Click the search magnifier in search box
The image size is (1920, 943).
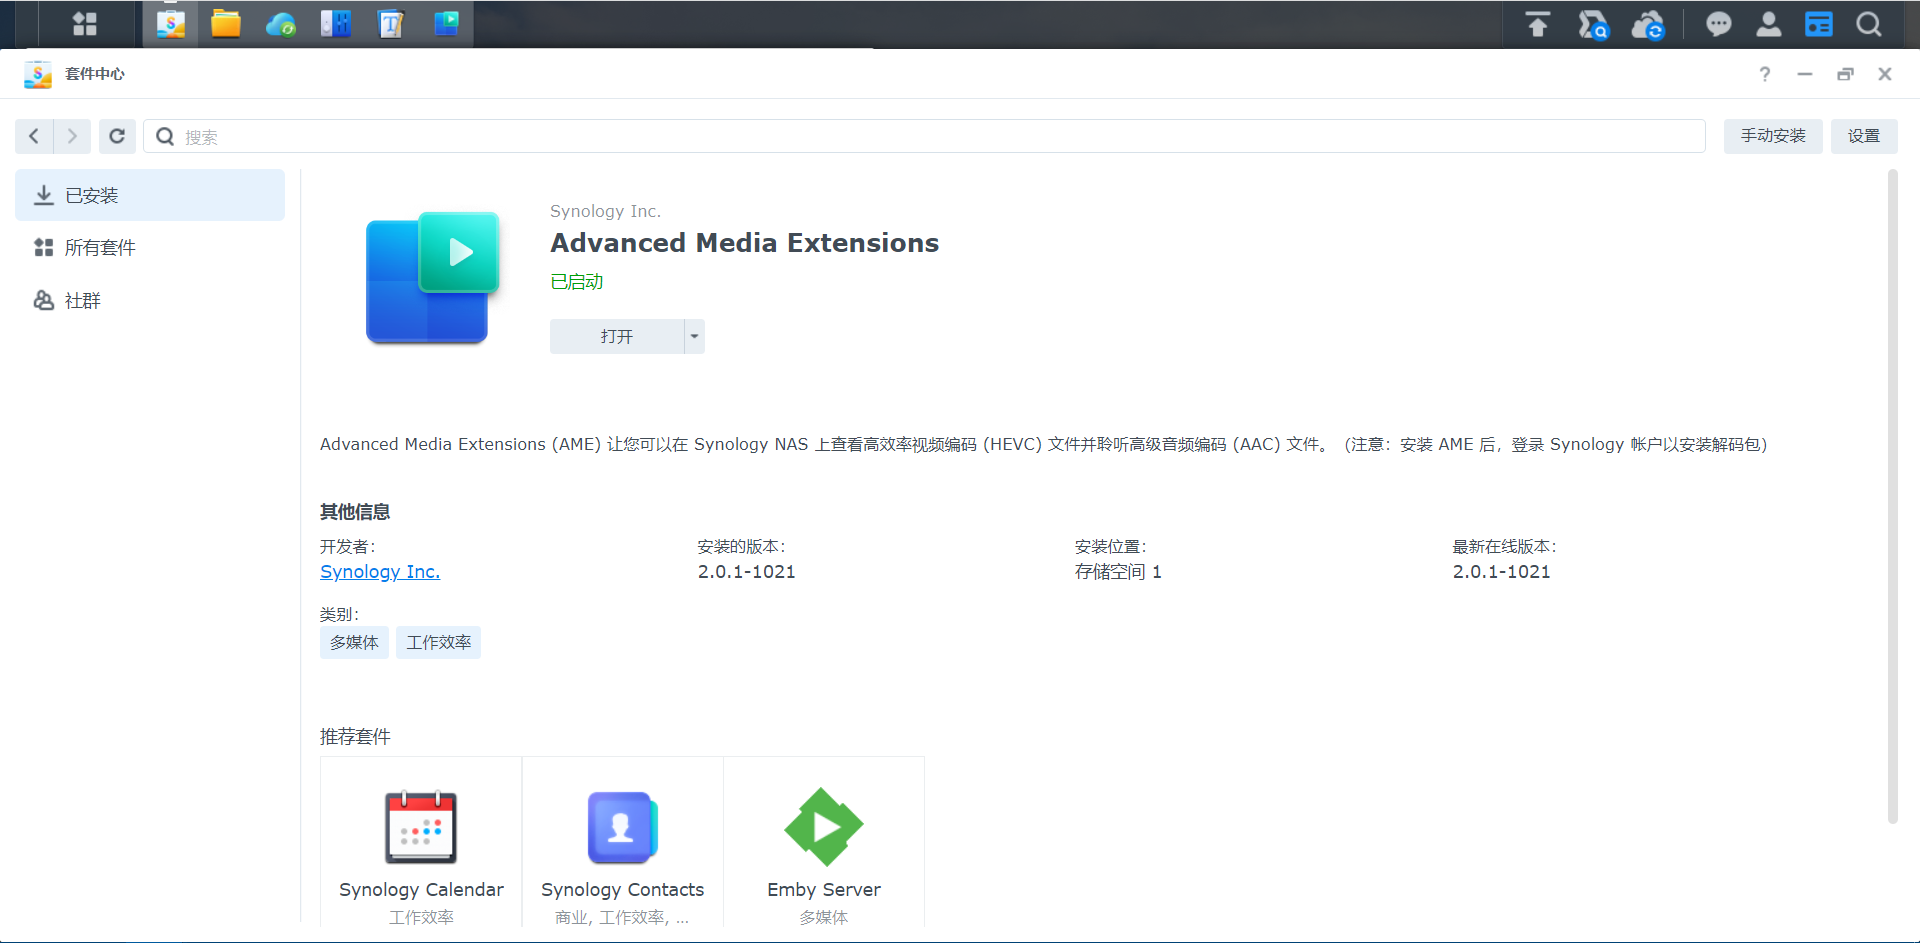pos(166,136)
